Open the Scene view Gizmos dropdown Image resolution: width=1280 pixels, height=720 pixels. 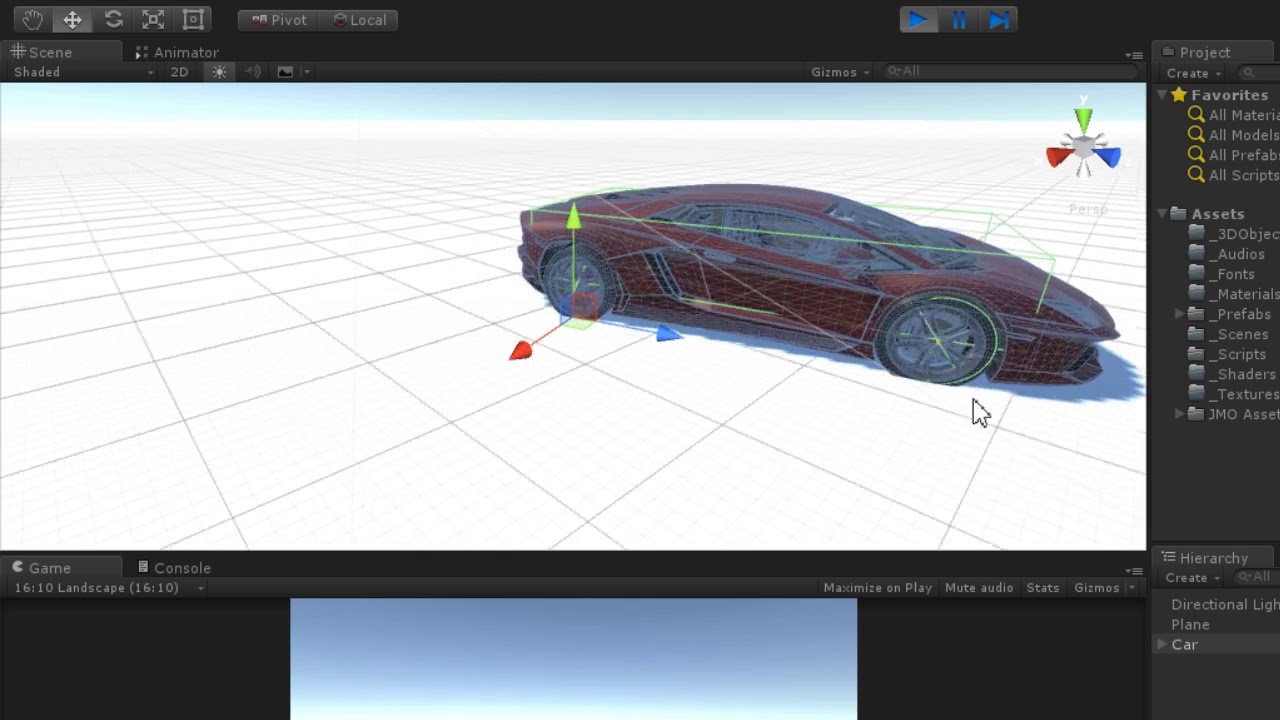840,72
